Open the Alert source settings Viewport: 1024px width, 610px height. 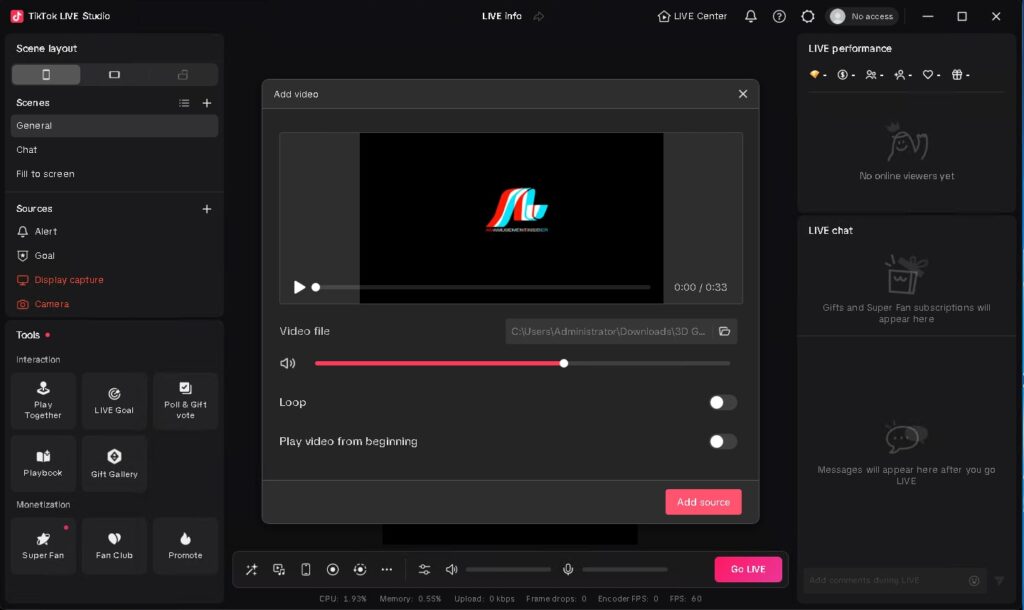click(x=47, y=231)
